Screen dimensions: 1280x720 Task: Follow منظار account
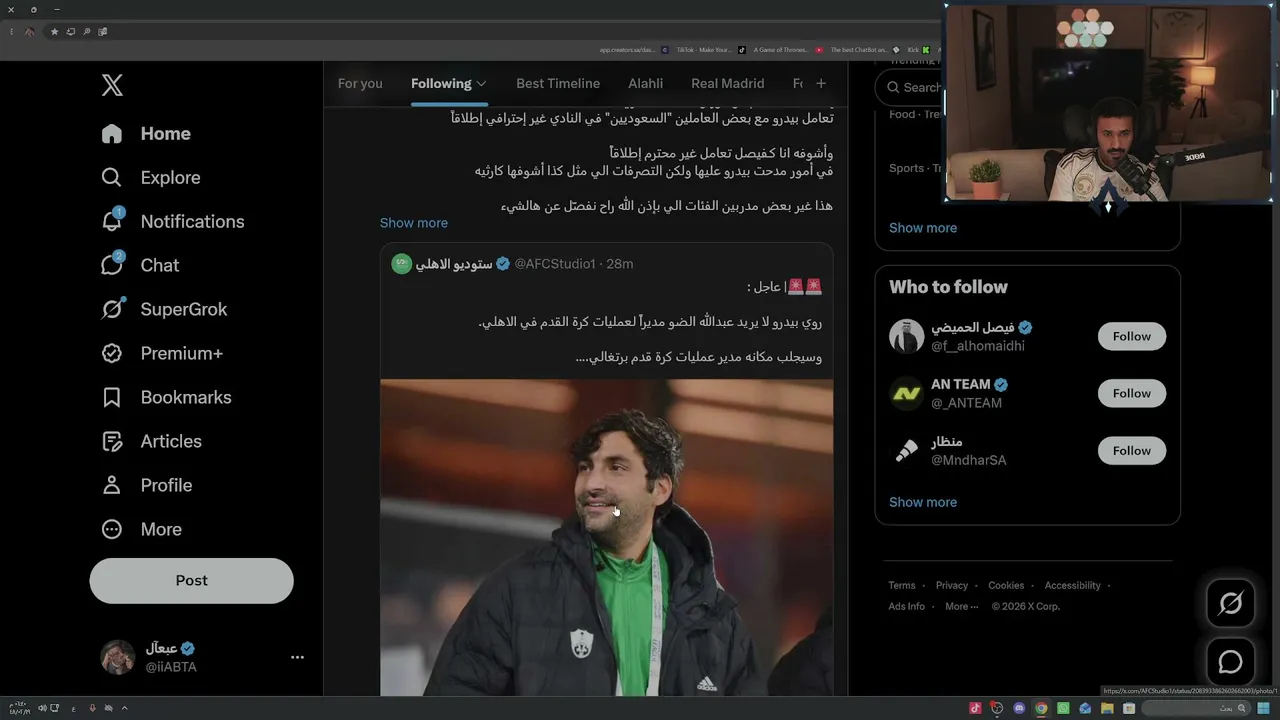tap(1132, 451)
